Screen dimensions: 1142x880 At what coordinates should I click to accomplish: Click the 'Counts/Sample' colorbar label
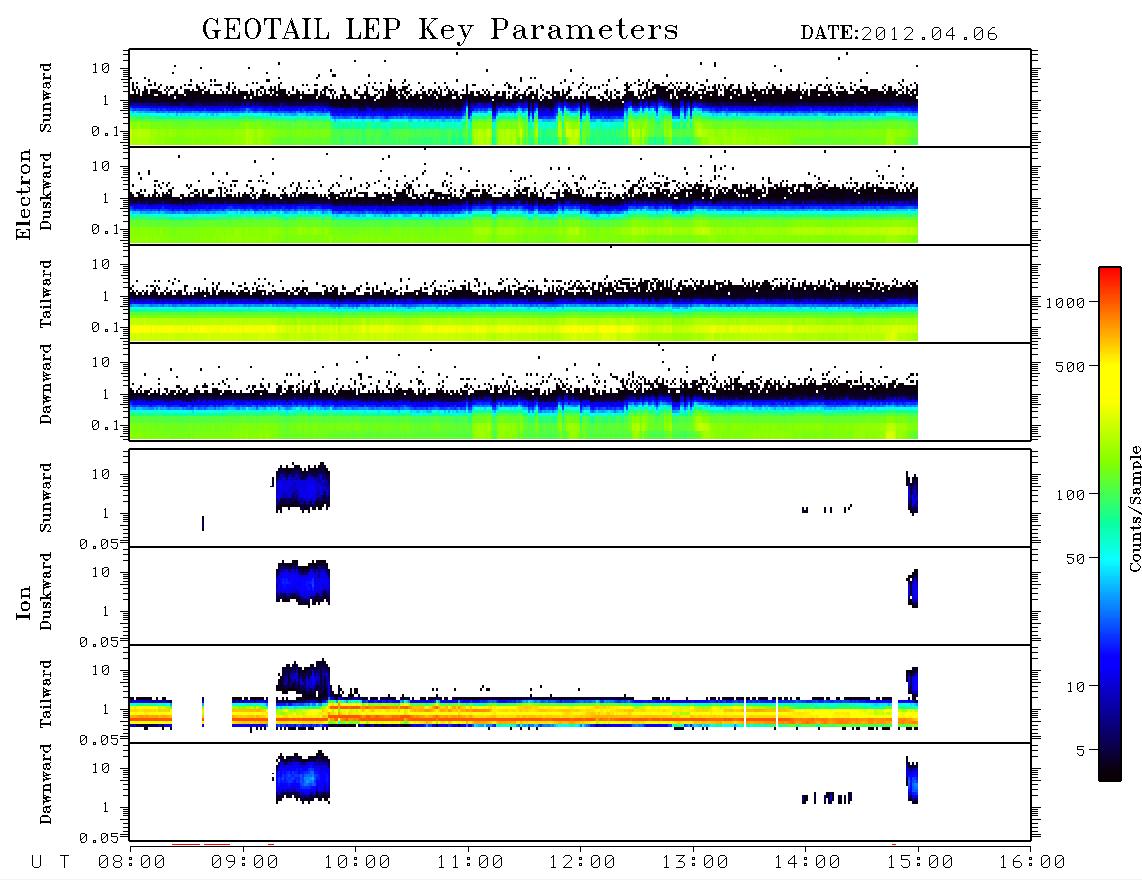(1134, 509)
